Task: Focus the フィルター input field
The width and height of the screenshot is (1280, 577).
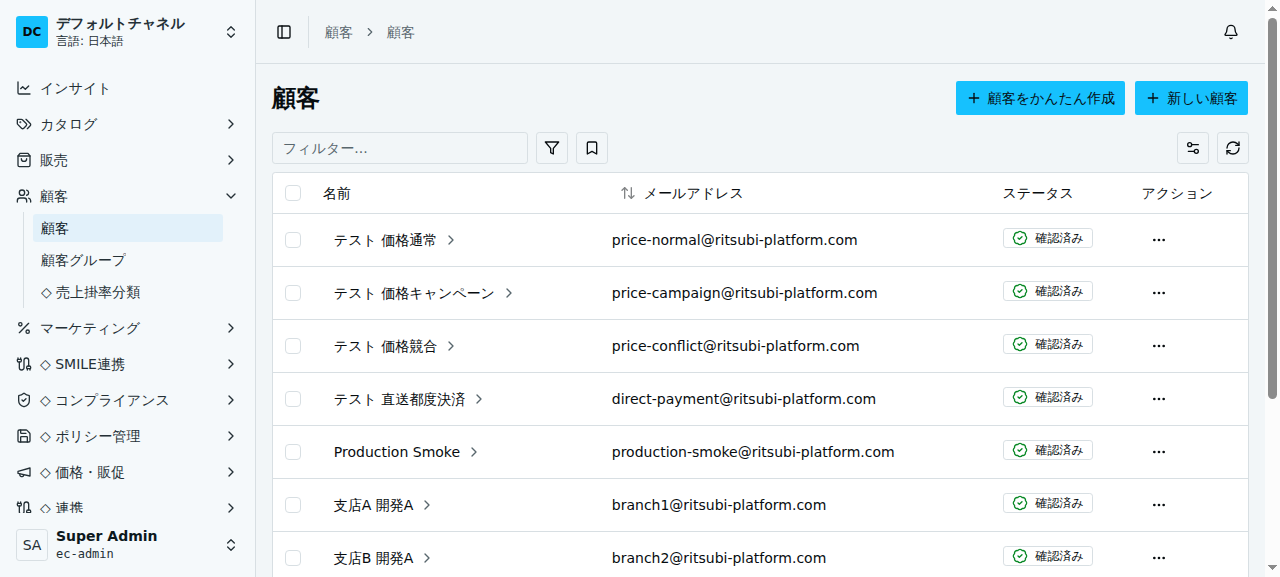Action: (400, 148)
